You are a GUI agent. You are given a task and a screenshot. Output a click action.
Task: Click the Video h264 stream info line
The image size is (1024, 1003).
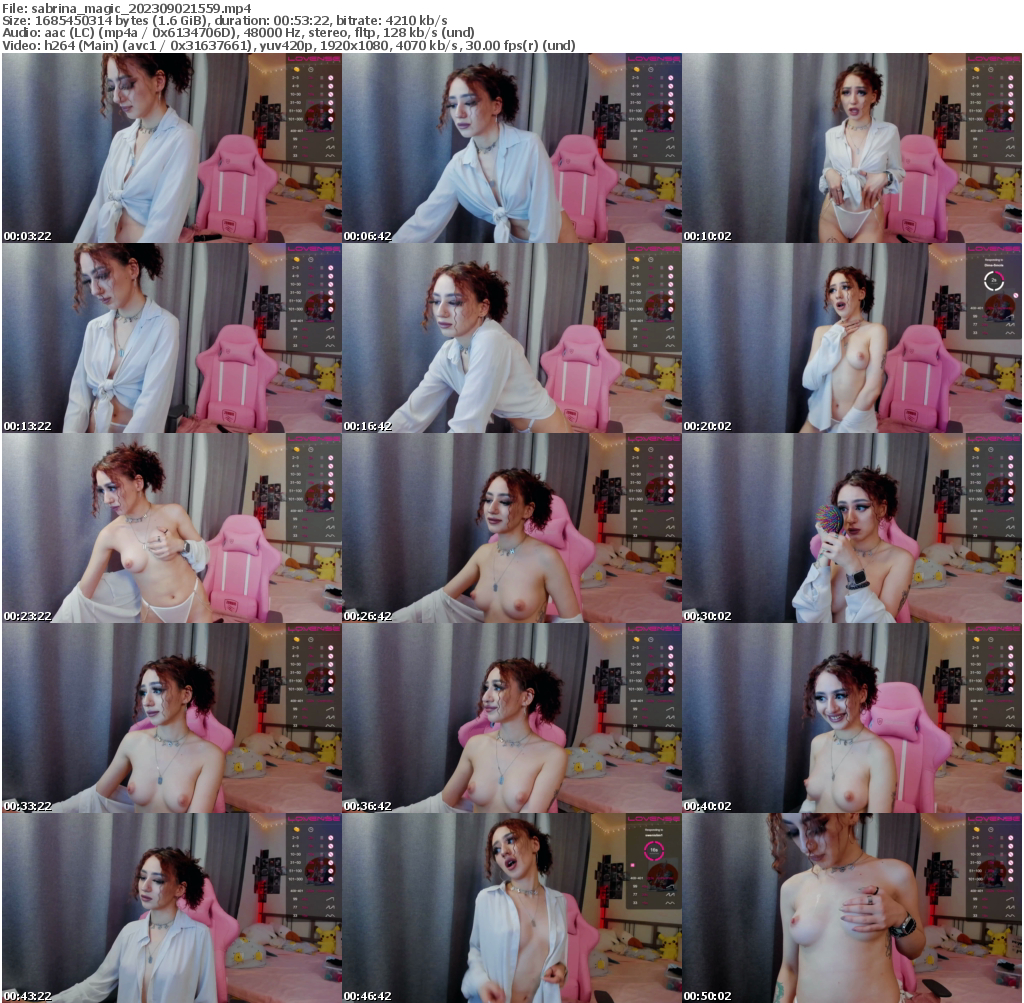[x=288, y=45]
